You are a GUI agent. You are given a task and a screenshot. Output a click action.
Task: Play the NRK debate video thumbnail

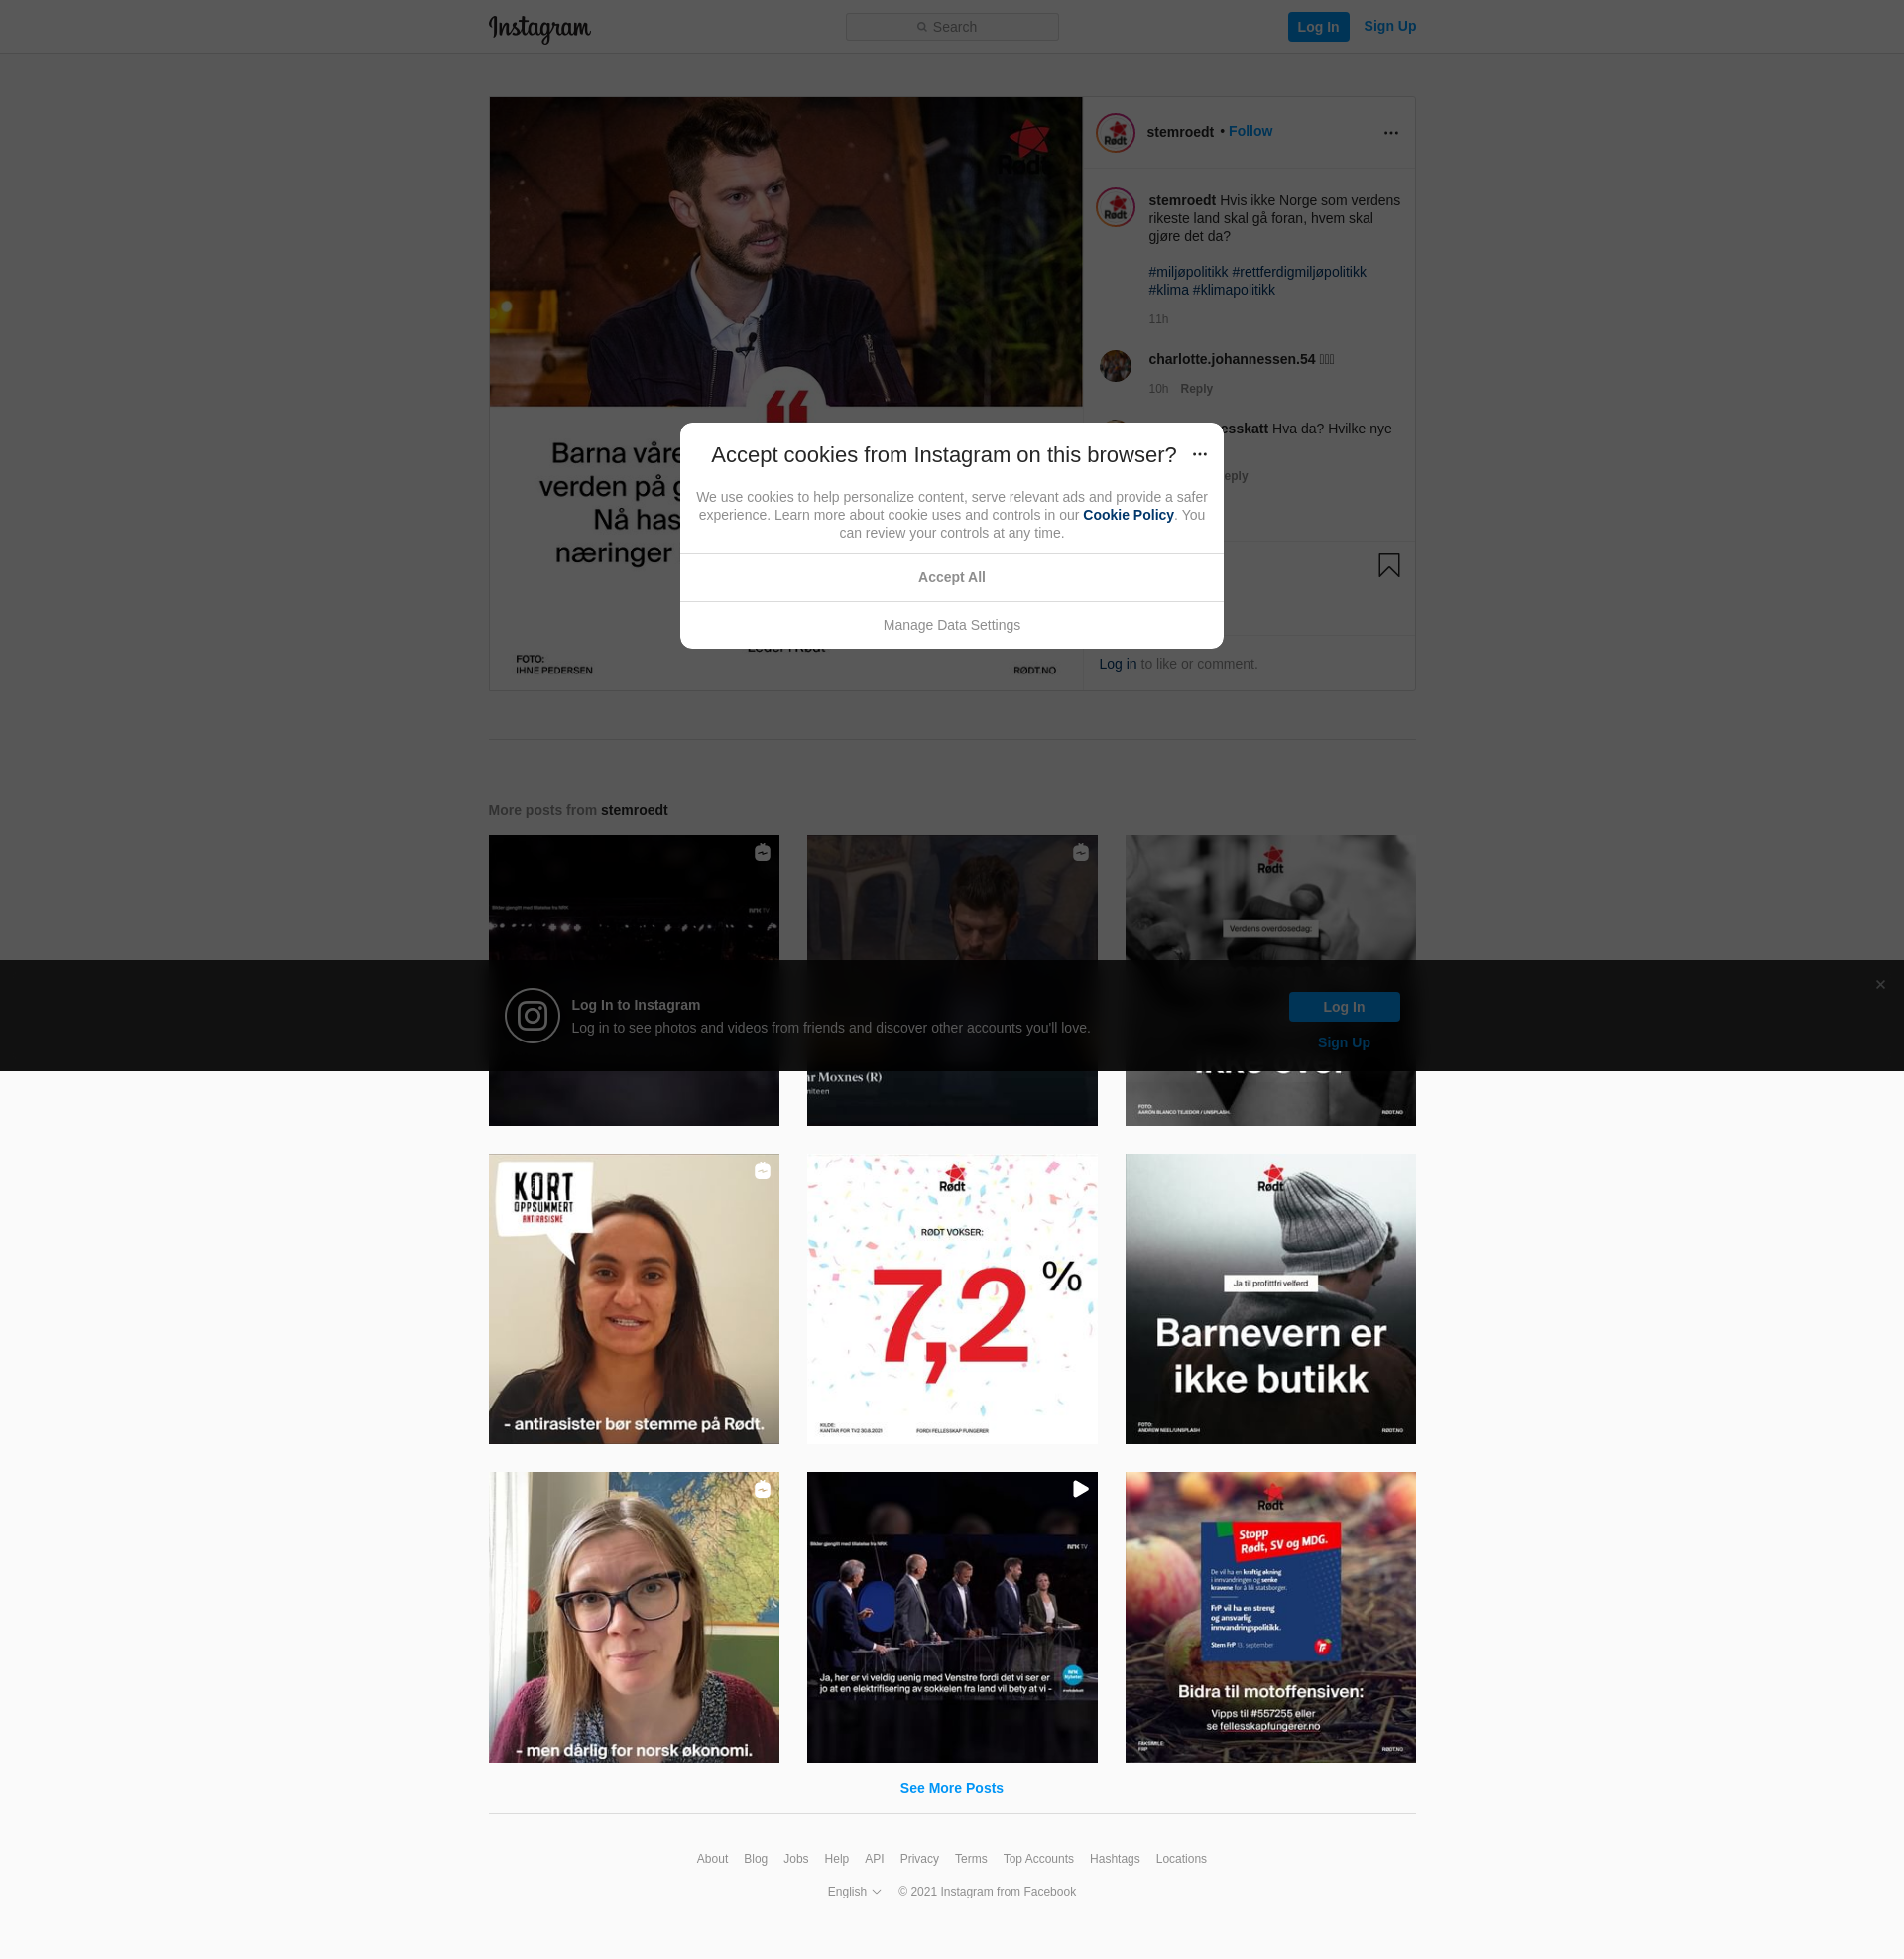tap(951, 1617)
